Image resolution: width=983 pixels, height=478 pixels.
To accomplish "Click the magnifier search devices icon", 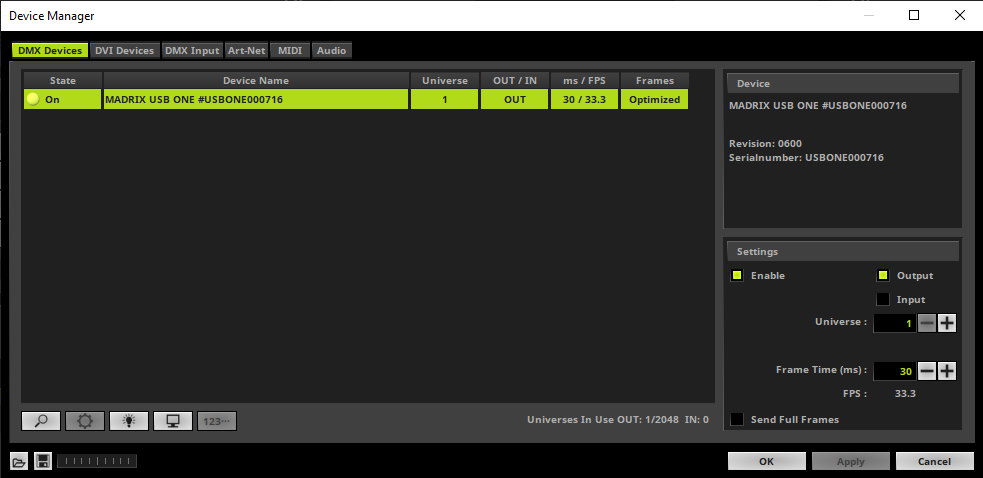I will pyautogui.click(x=41, y=421).
